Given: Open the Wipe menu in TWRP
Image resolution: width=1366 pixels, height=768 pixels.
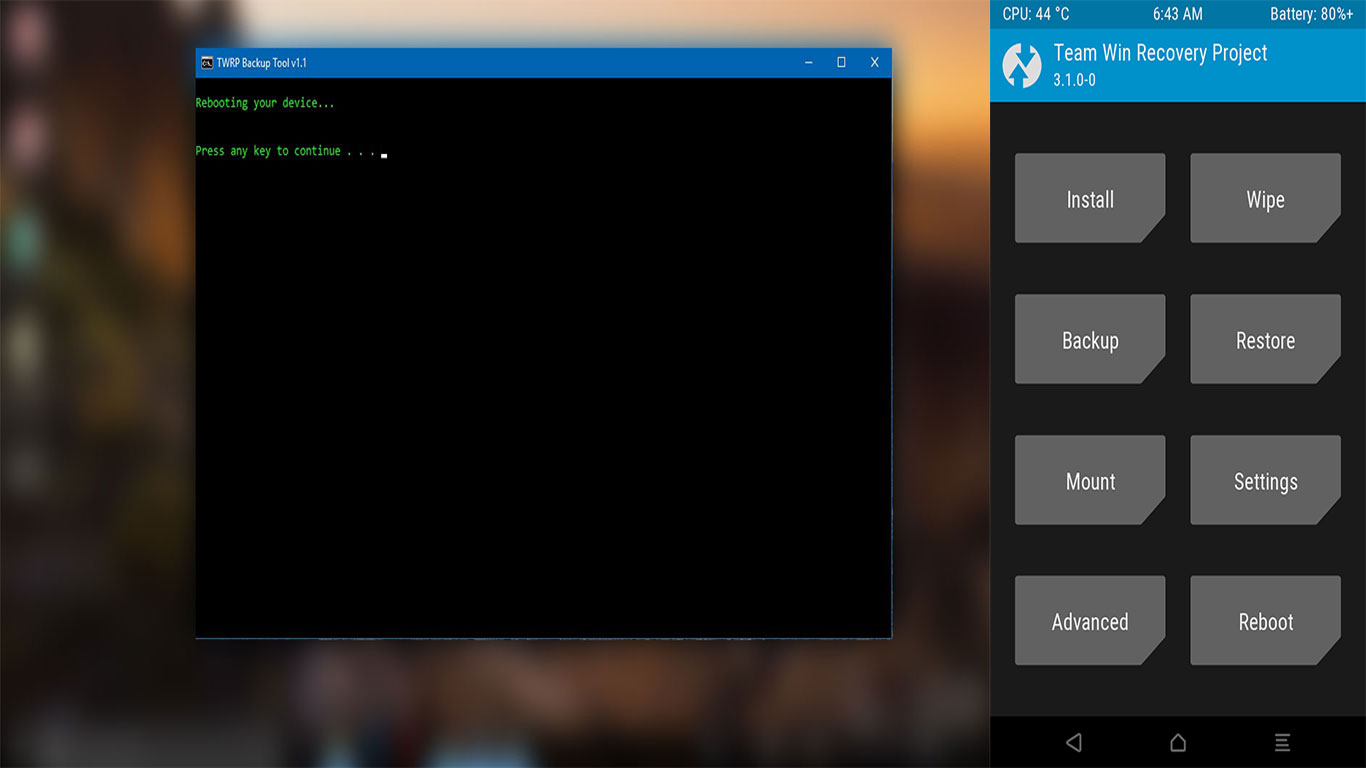Looking at the screenshot, I should [1265, 198].
